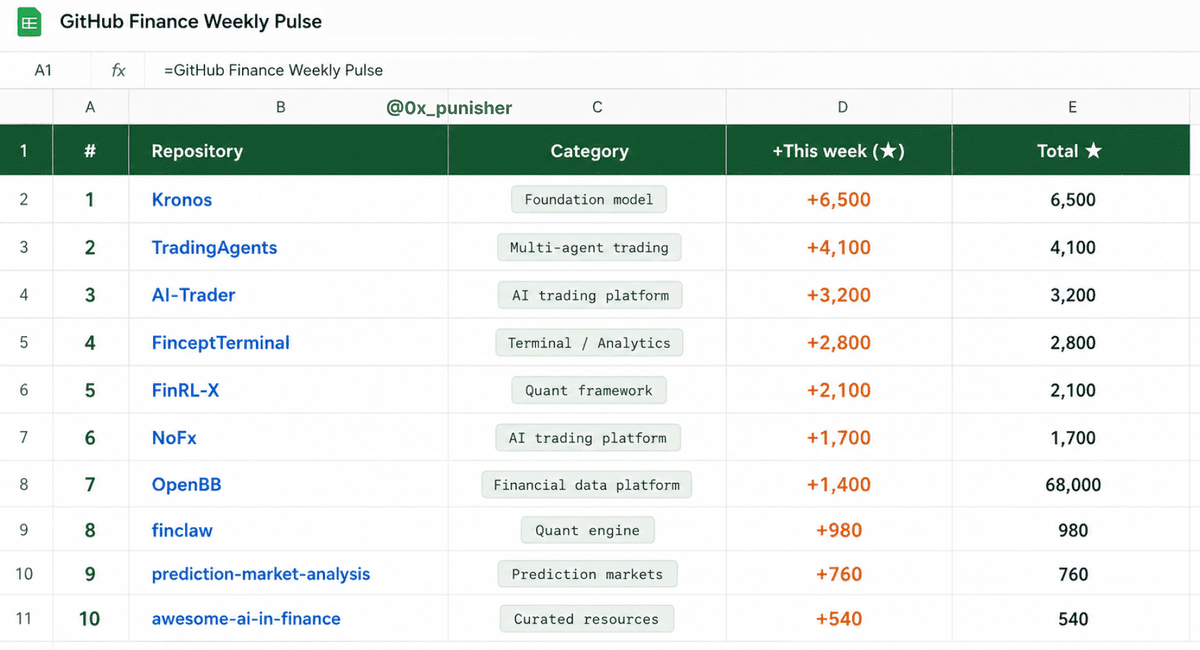The height and width of the screenshot is (650, 1200).
Task: Click the +980 weekly stars cell
Action: [x=839, y=530]
